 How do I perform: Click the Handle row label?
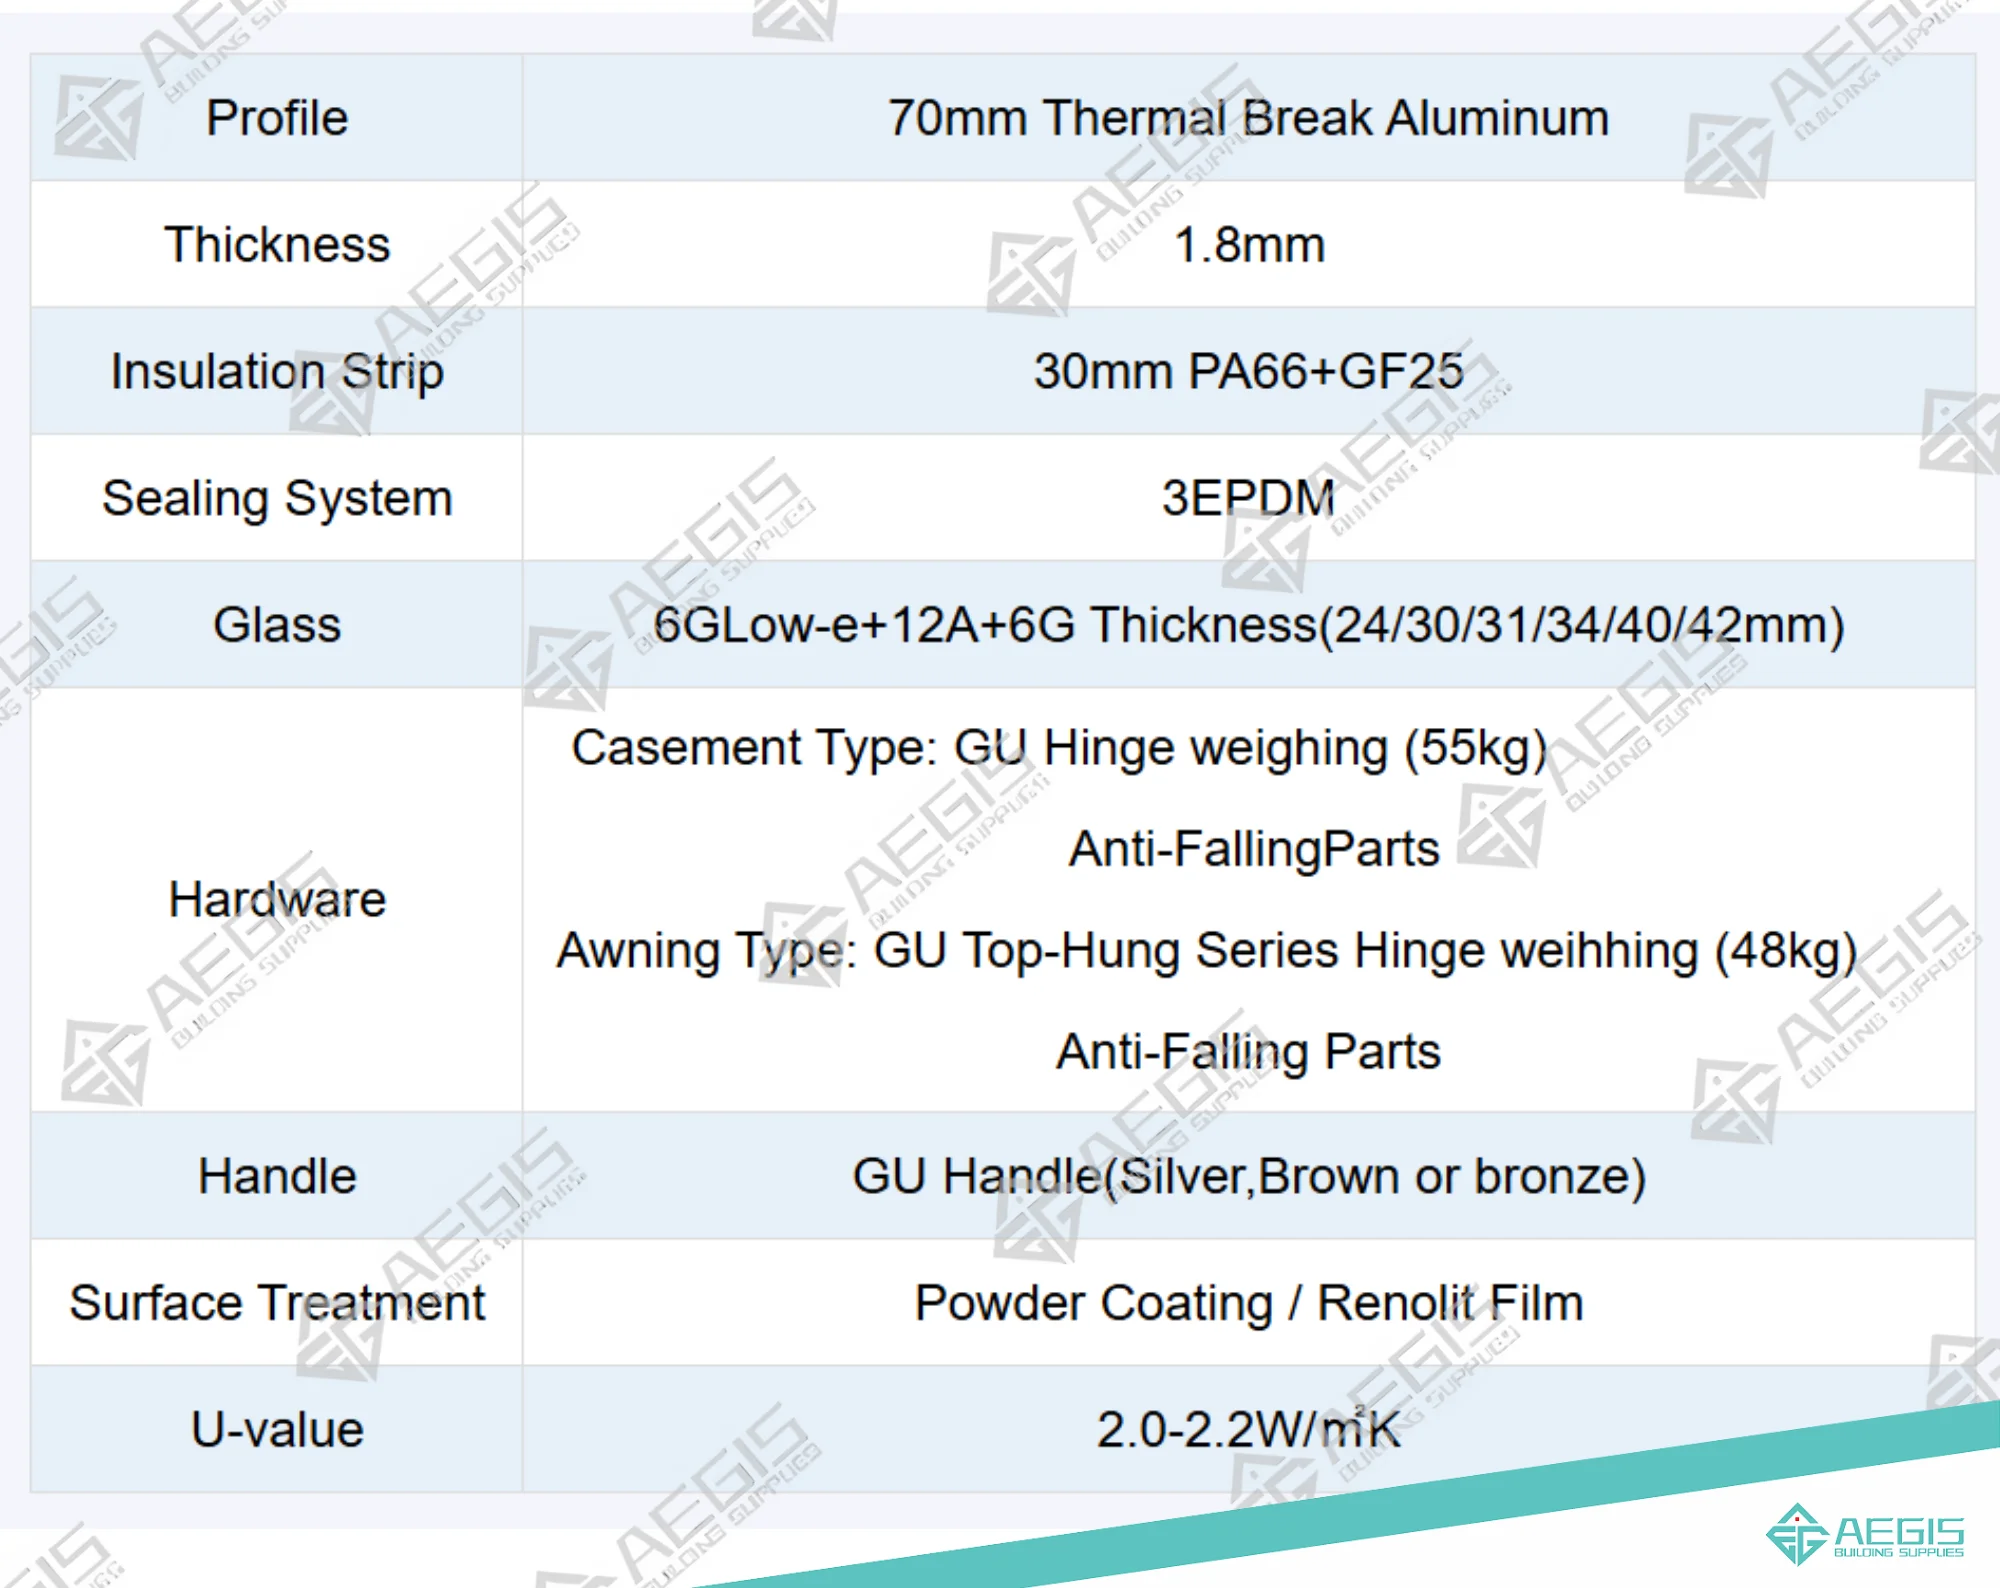277,1176
